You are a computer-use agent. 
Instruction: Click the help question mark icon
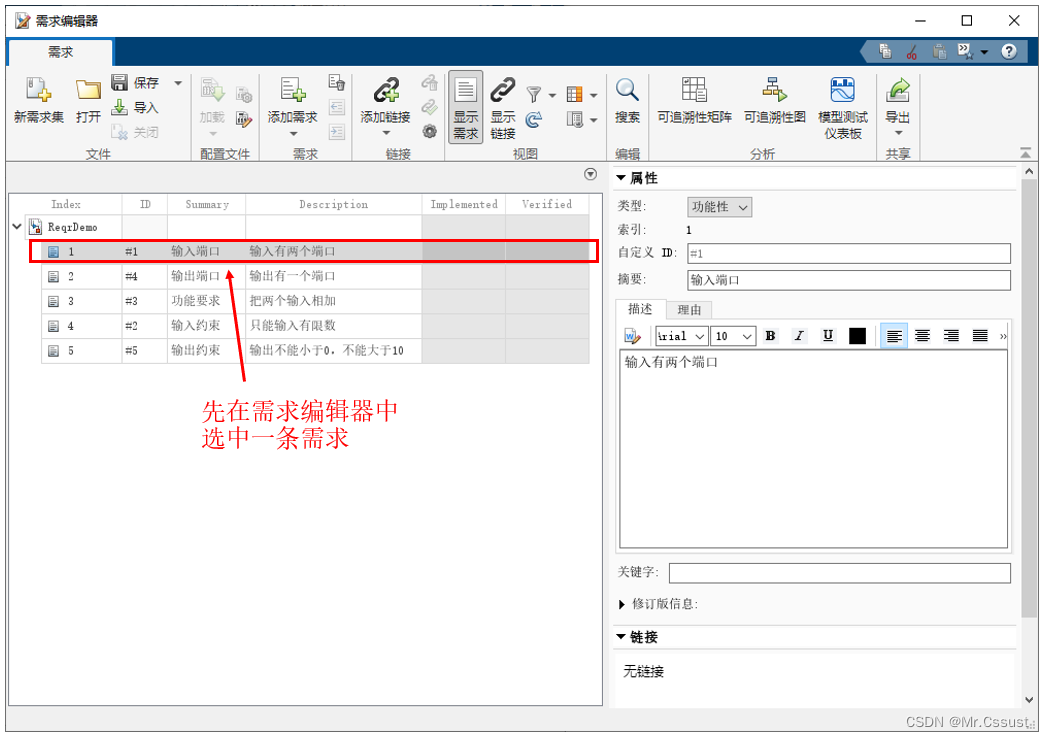[x=1009, y=51]
